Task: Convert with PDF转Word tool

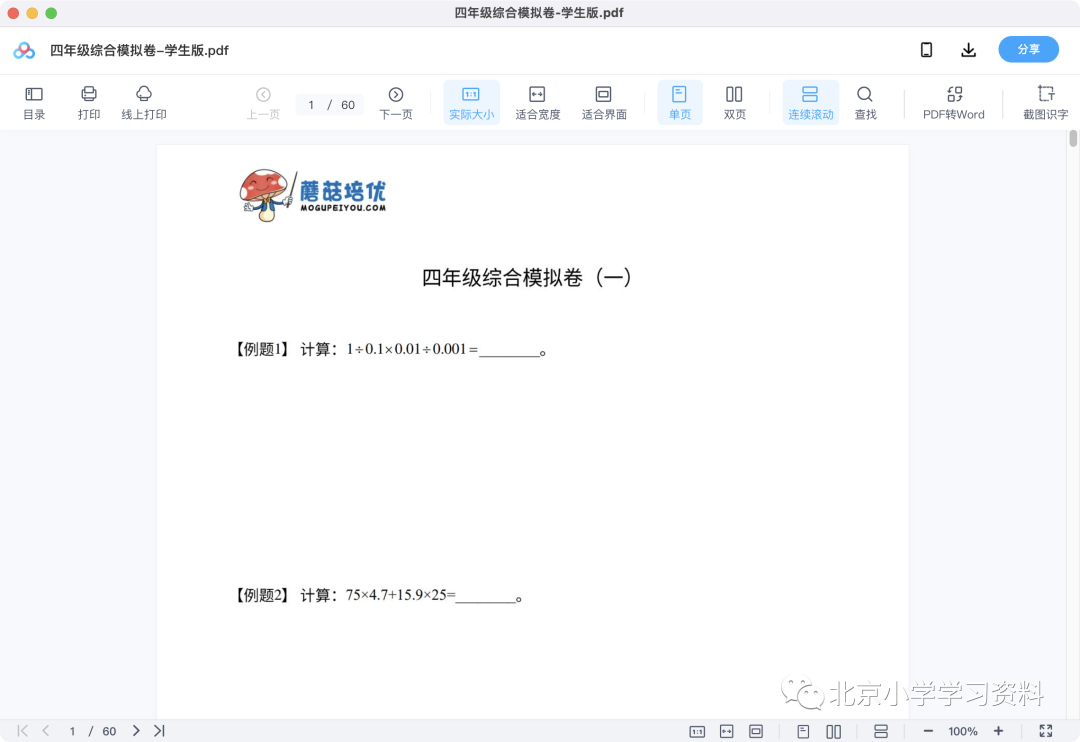Action: point(954,102)
